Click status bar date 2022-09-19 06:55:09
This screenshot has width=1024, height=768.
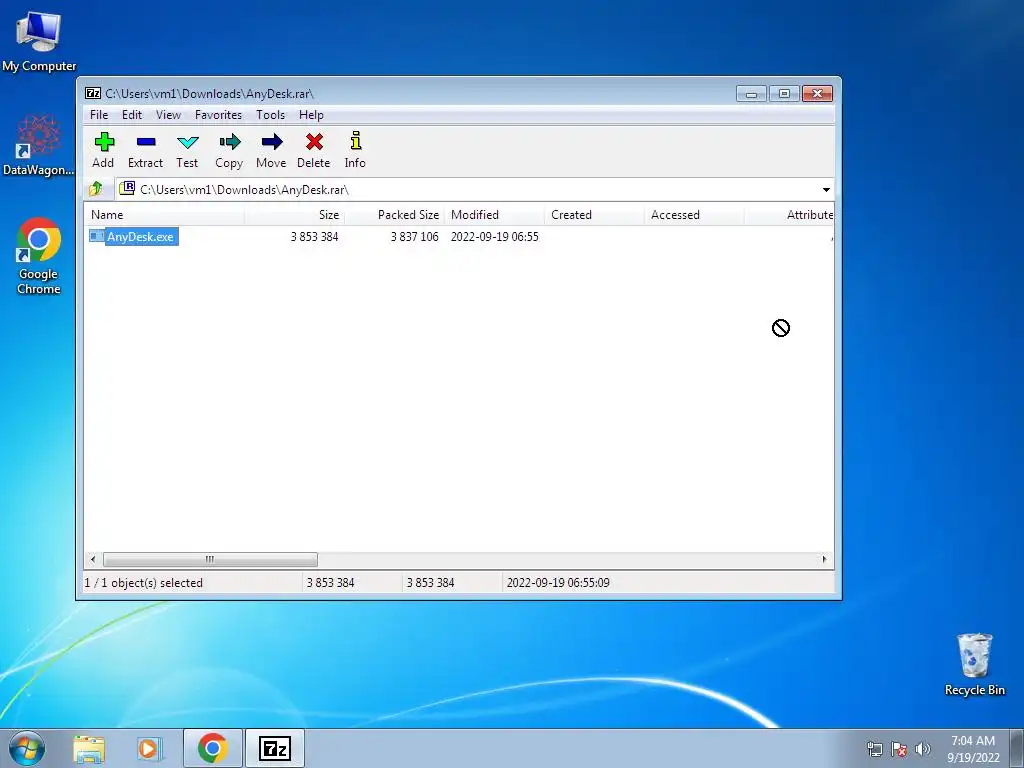(558, 583)
